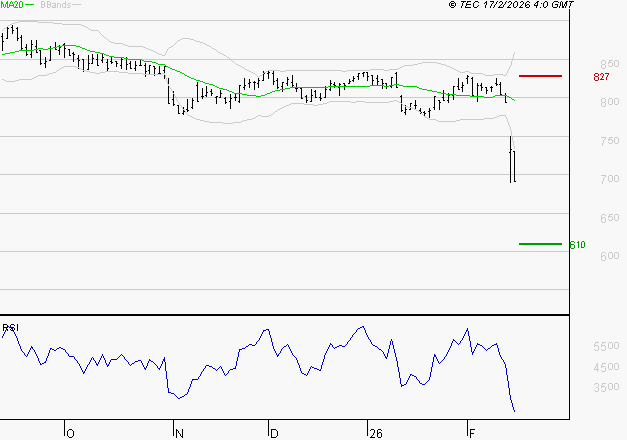Click the green 610 support line
This screenshot has height=440, width=627.
[x=540, y=244]
